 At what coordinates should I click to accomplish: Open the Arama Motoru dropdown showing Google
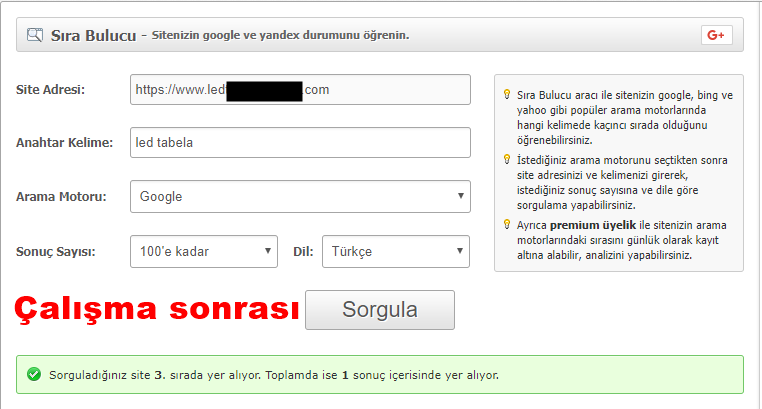point(300,196)
